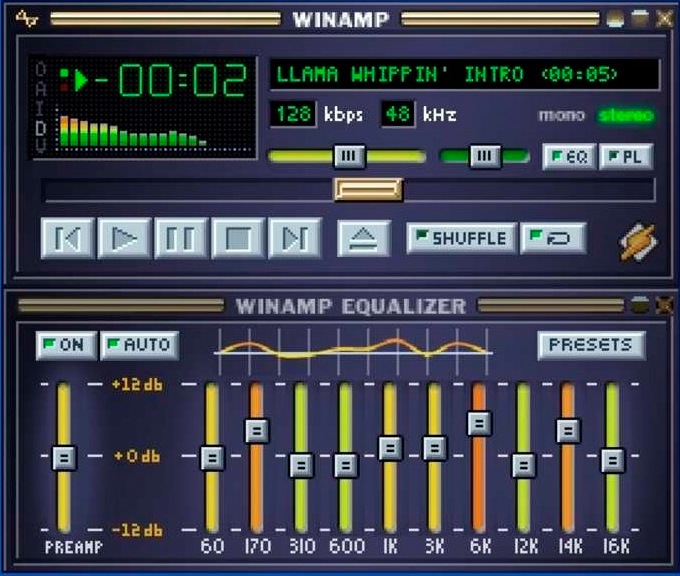The height and width of the screenshot is (576, 680).
Task: Open the equalizer PRESETS menu
Action: point(592,345)
